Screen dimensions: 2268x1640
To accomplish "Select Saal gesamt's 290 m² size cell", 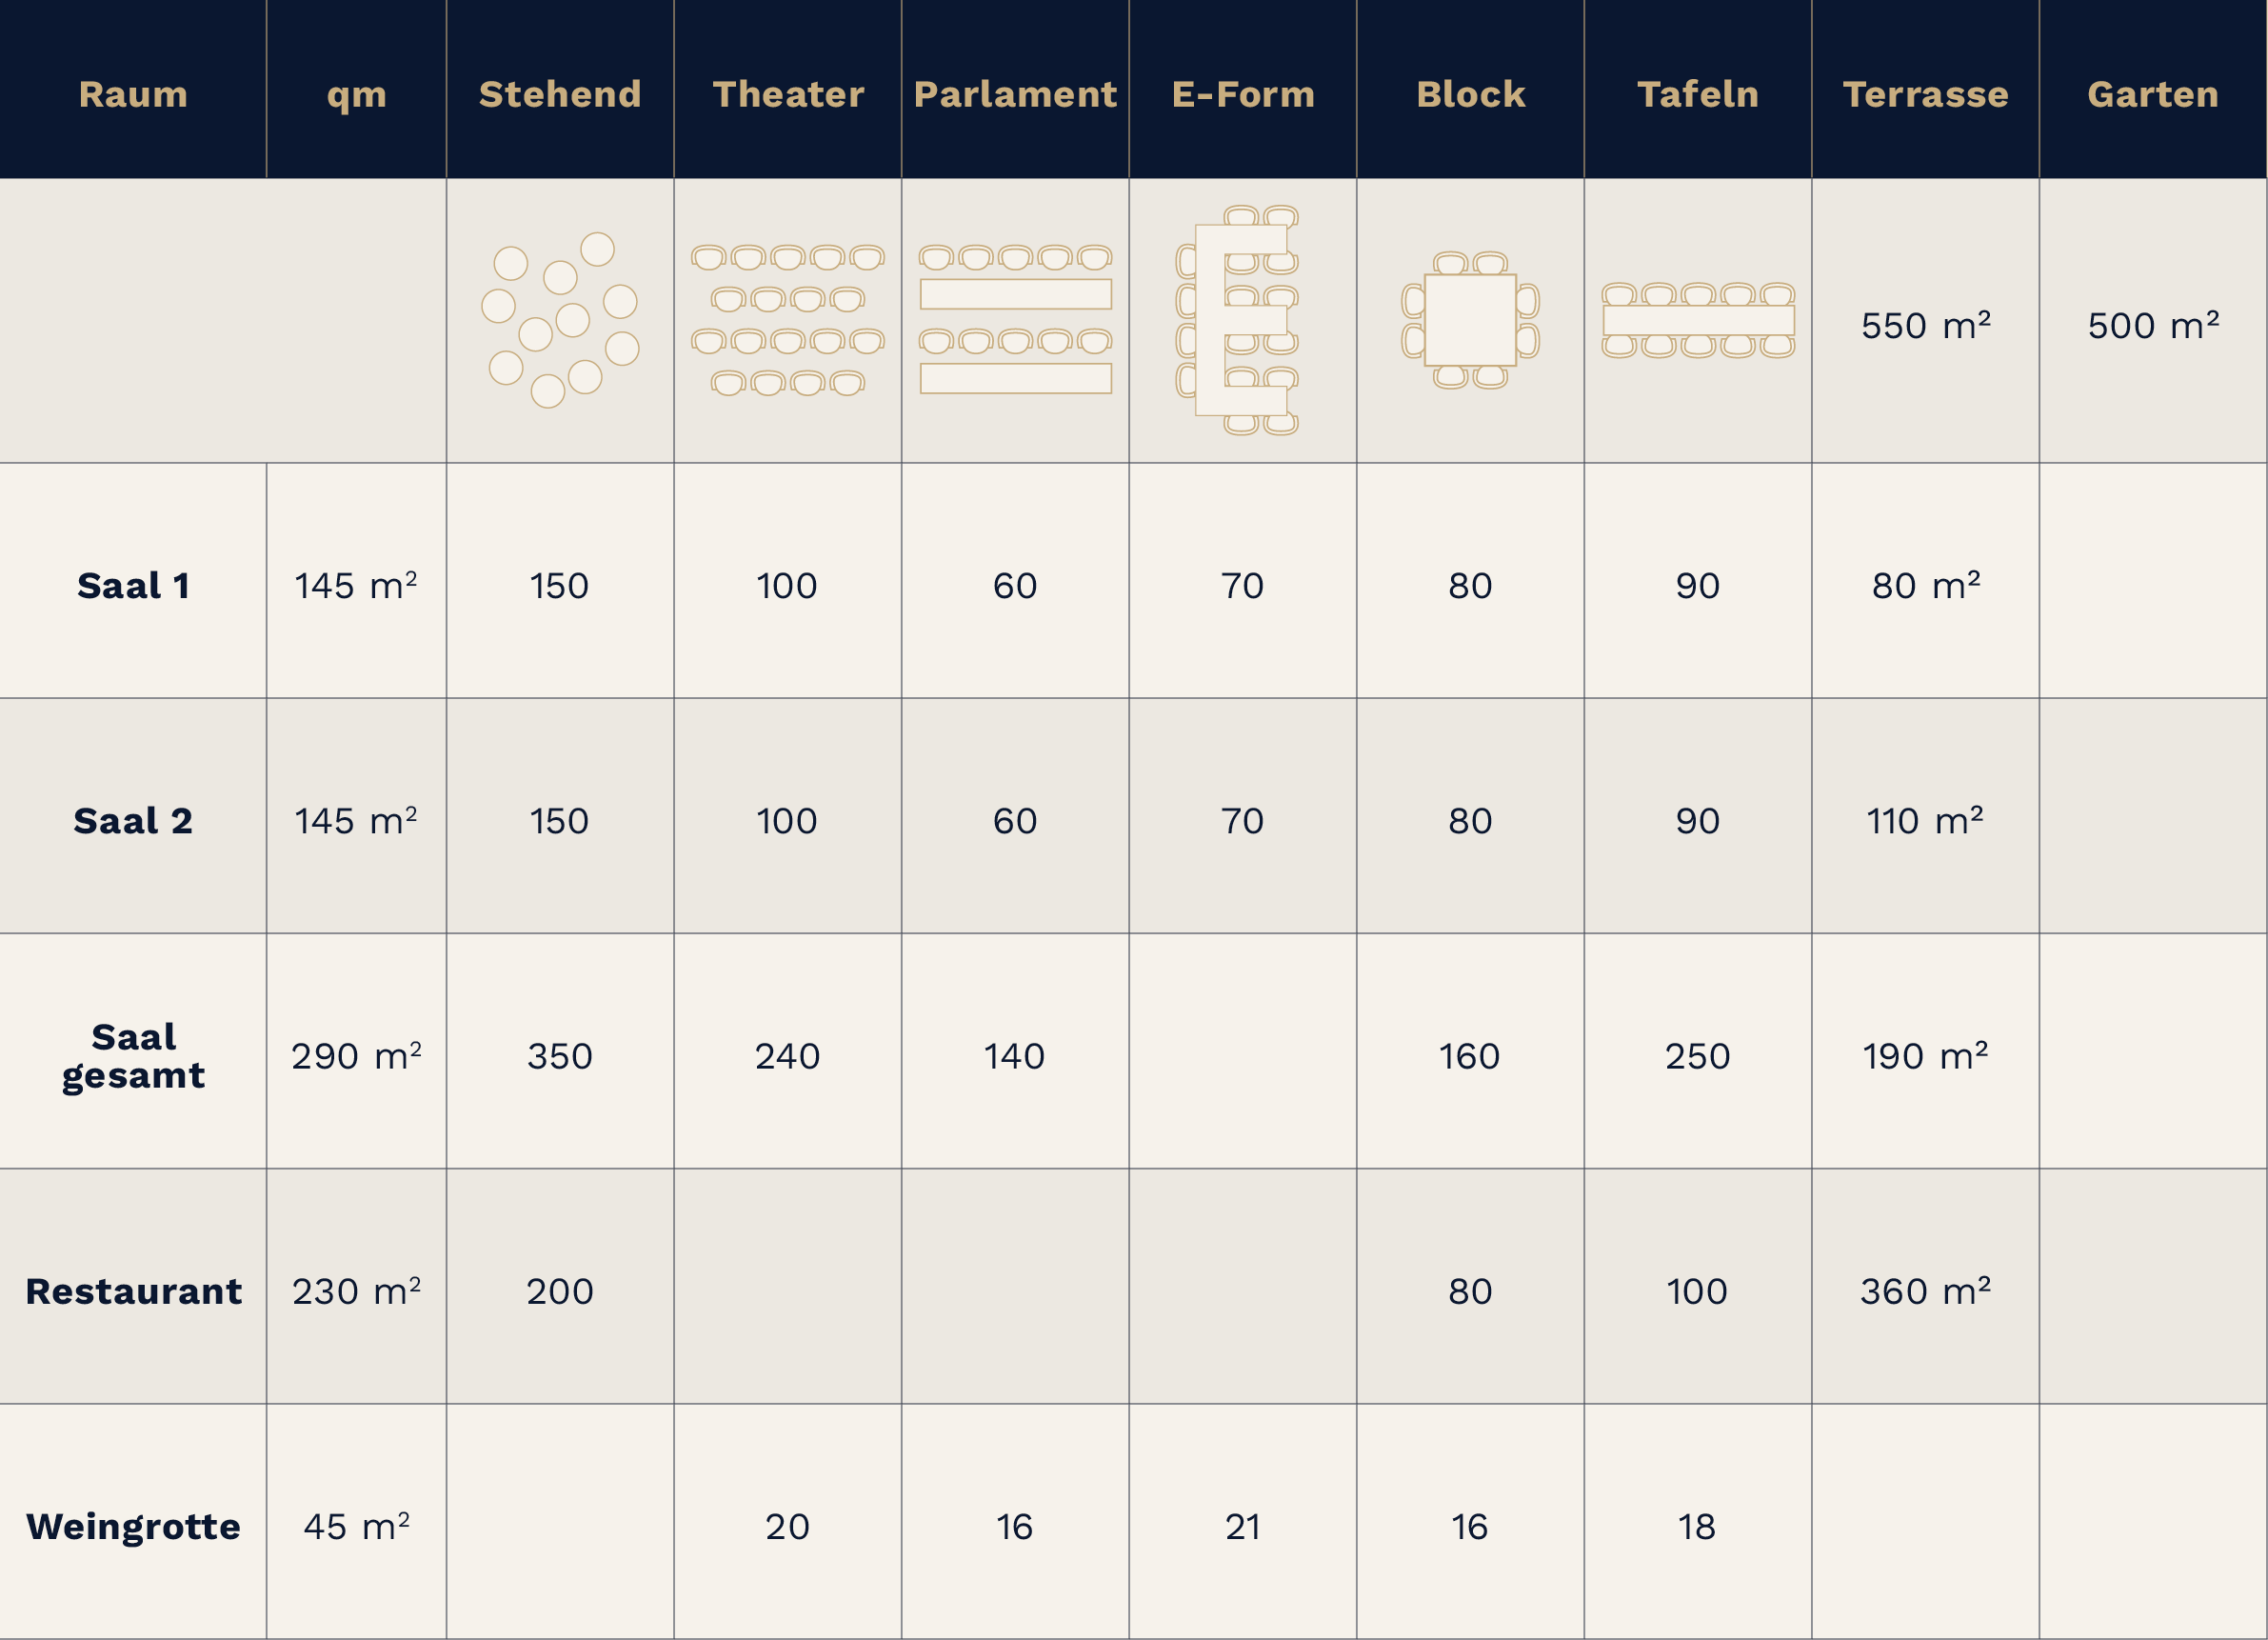I will click(356, 1056).
